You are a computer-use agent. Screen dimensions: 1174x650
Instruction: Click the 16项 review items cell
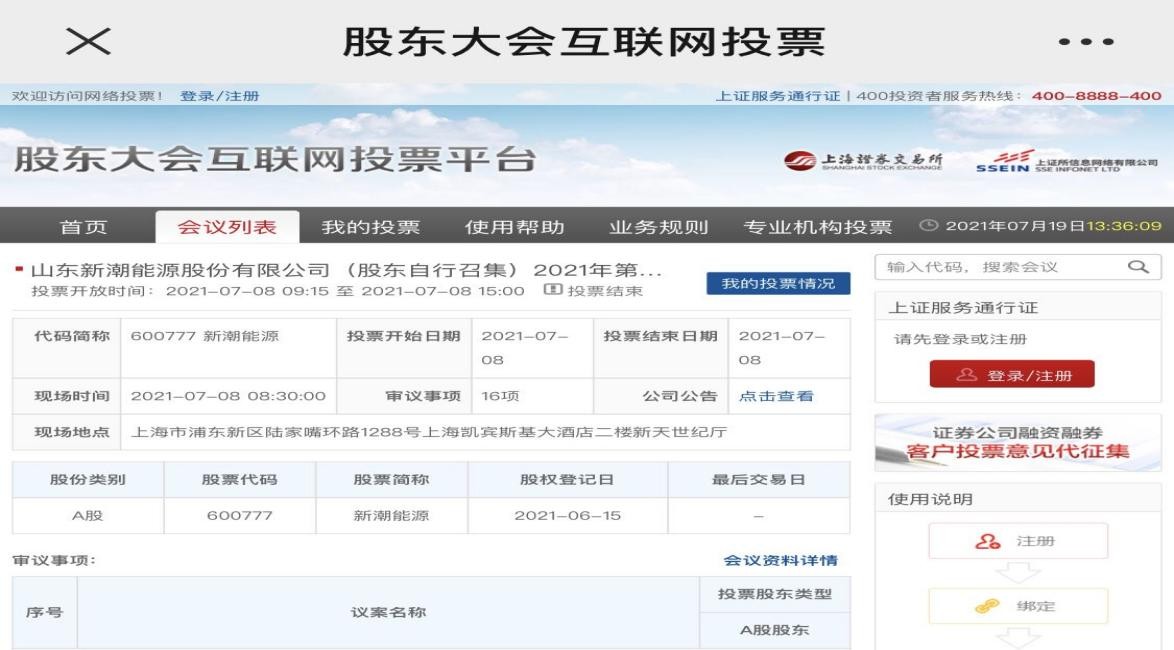[x=532, y=396]
